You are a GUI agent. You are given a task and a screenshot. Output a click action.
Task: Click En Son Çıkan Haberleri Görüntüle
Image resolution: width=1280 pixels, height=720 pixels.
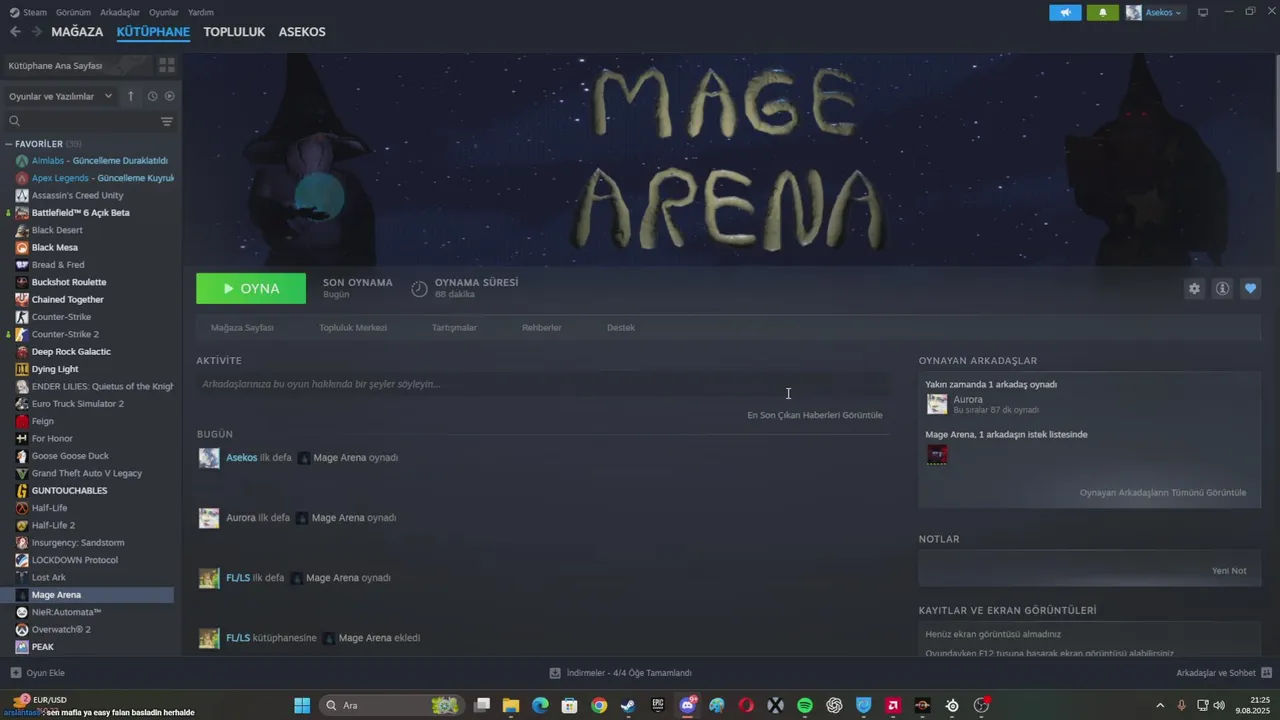pos(815,415)
